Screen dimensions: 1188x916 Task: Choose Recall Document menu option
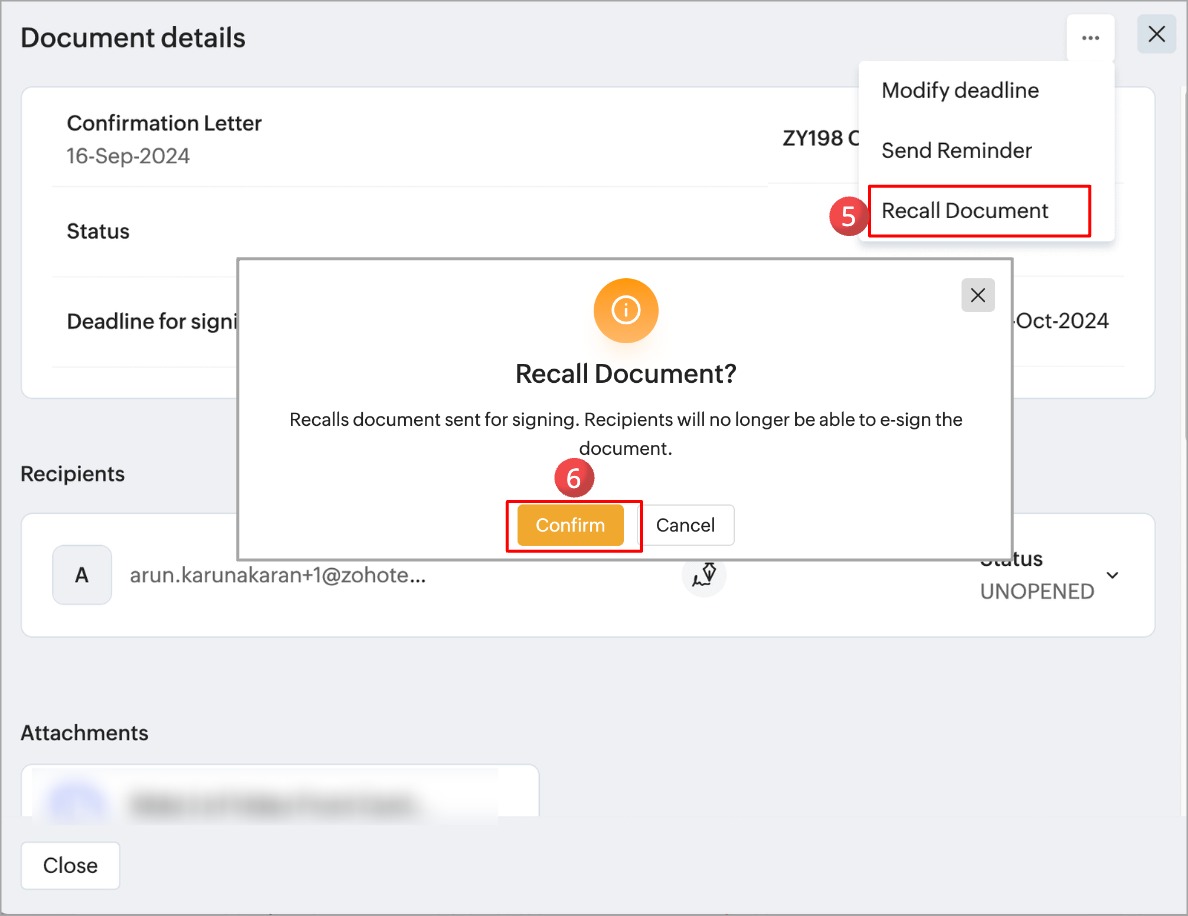[965, 210]
